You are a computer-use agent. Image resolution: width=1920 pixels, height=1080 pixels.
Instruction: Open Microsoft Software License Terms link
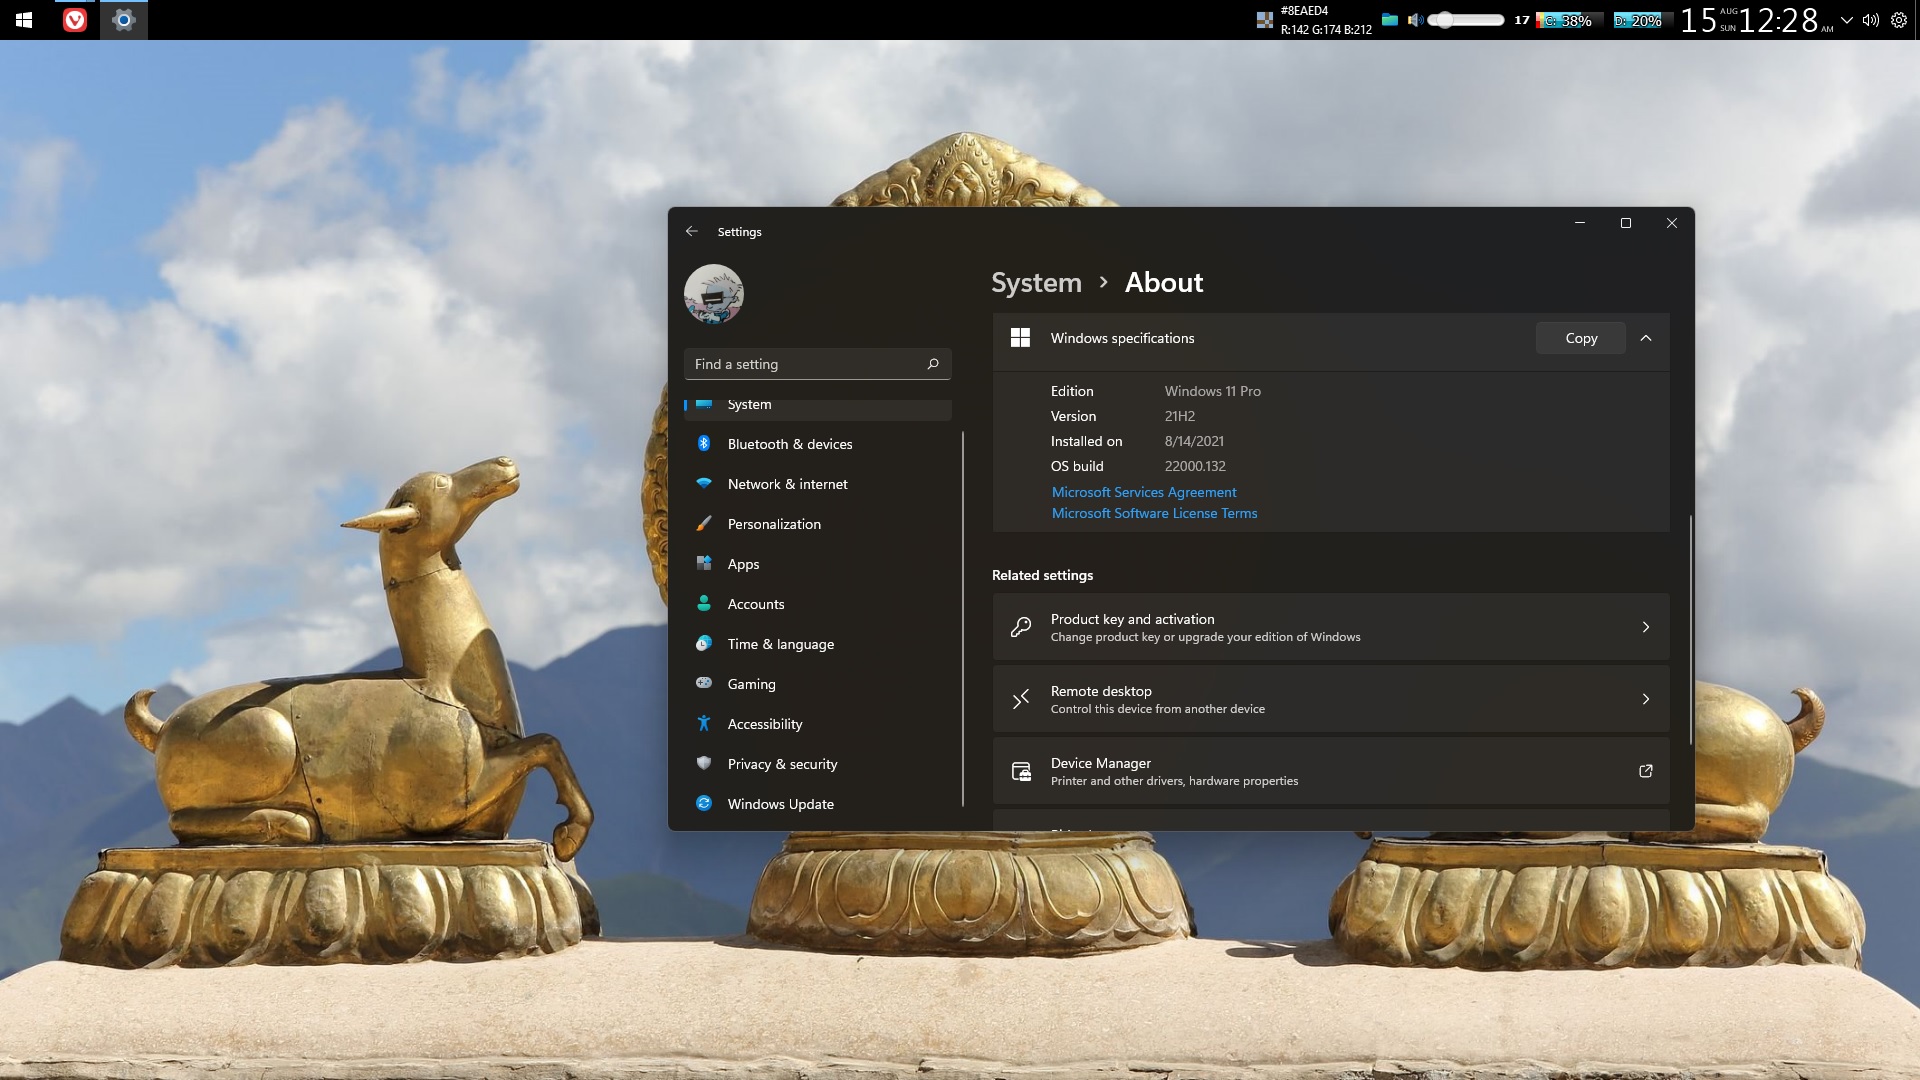[x=1154, y=513]
